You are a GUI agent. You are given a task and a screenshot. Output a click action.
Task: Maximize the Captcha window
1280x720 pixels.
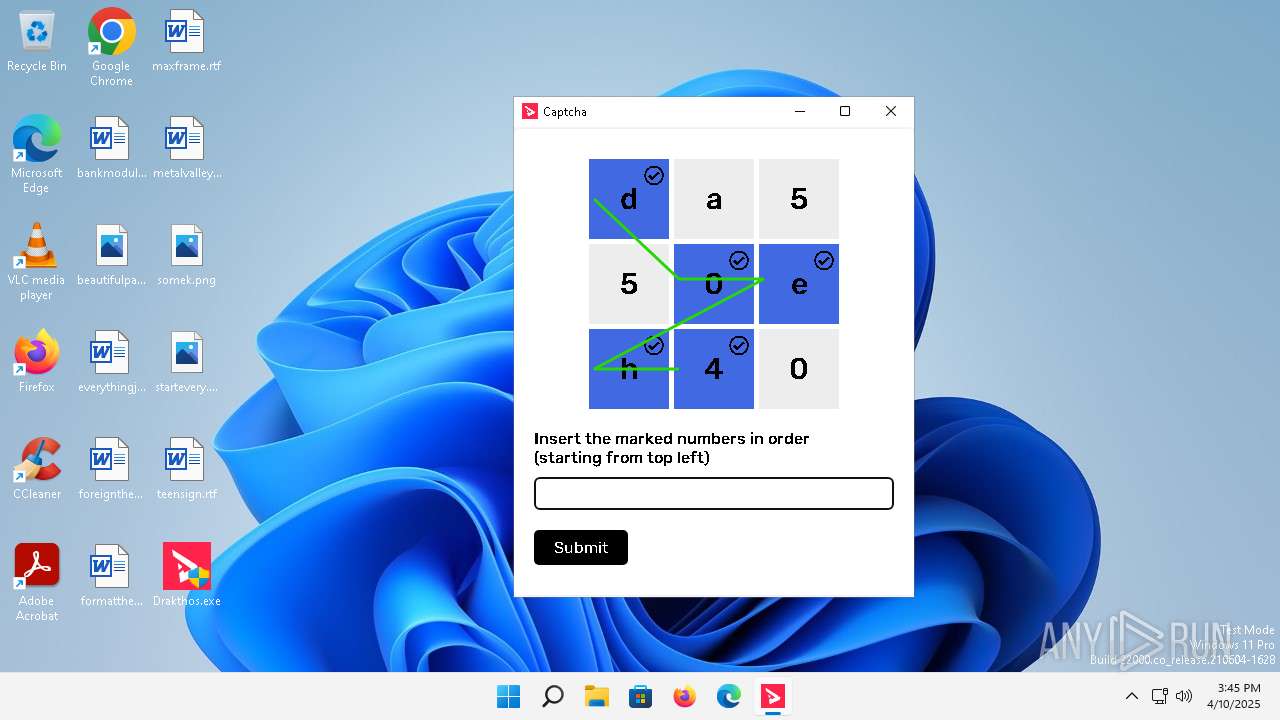point(845,111)
